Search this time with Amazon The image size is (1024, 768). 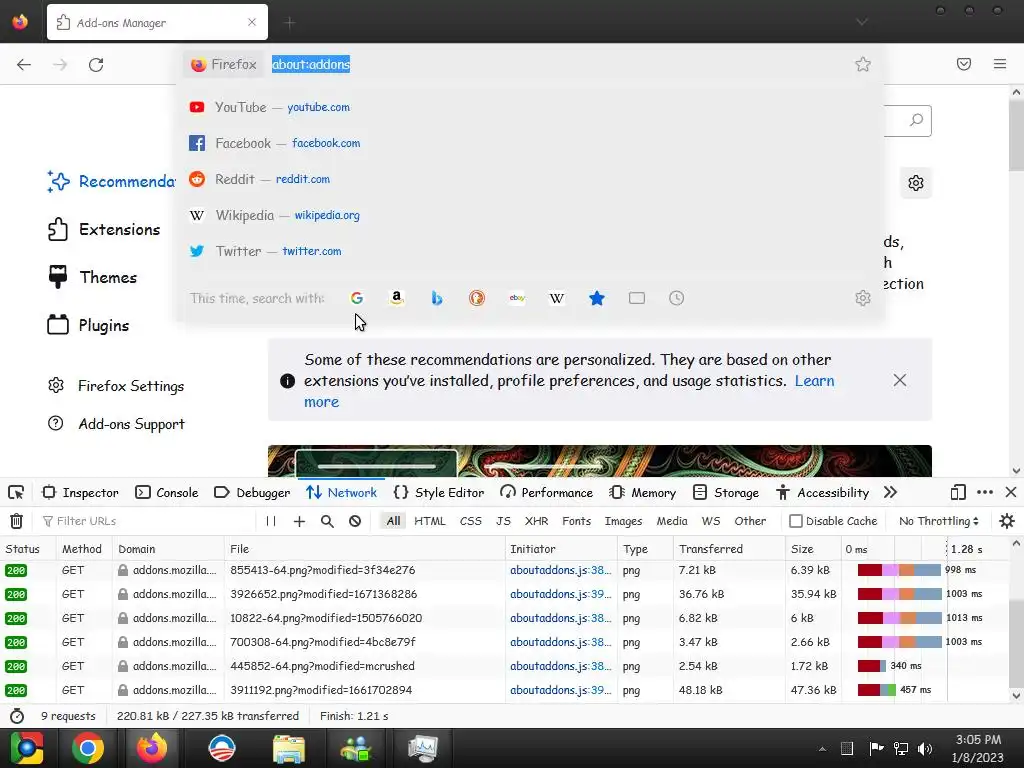click(396, 298)
